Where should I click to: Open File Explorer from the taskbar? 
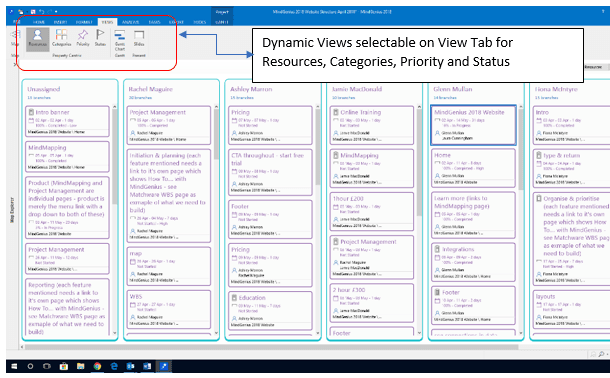coord(81,366)
